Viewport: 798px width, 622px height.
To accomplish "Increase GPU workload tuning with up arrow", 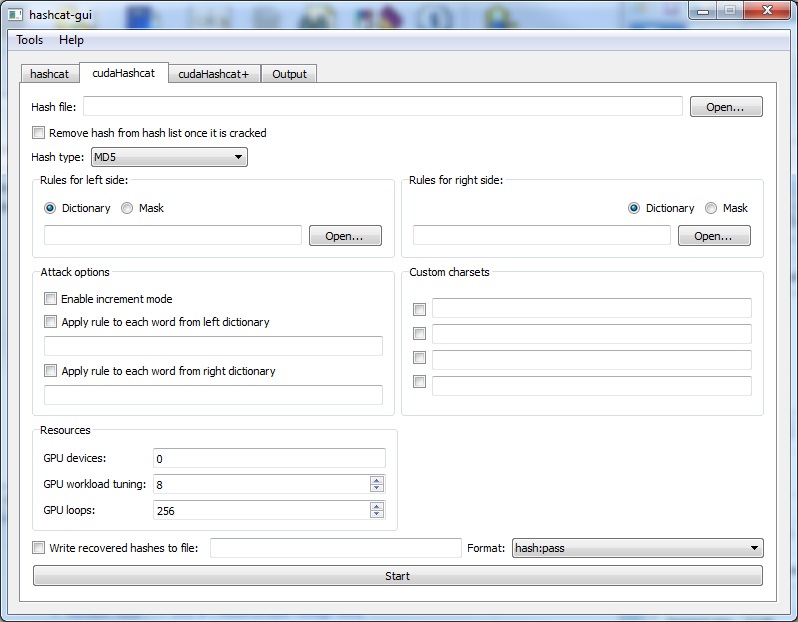I will 377,480.
